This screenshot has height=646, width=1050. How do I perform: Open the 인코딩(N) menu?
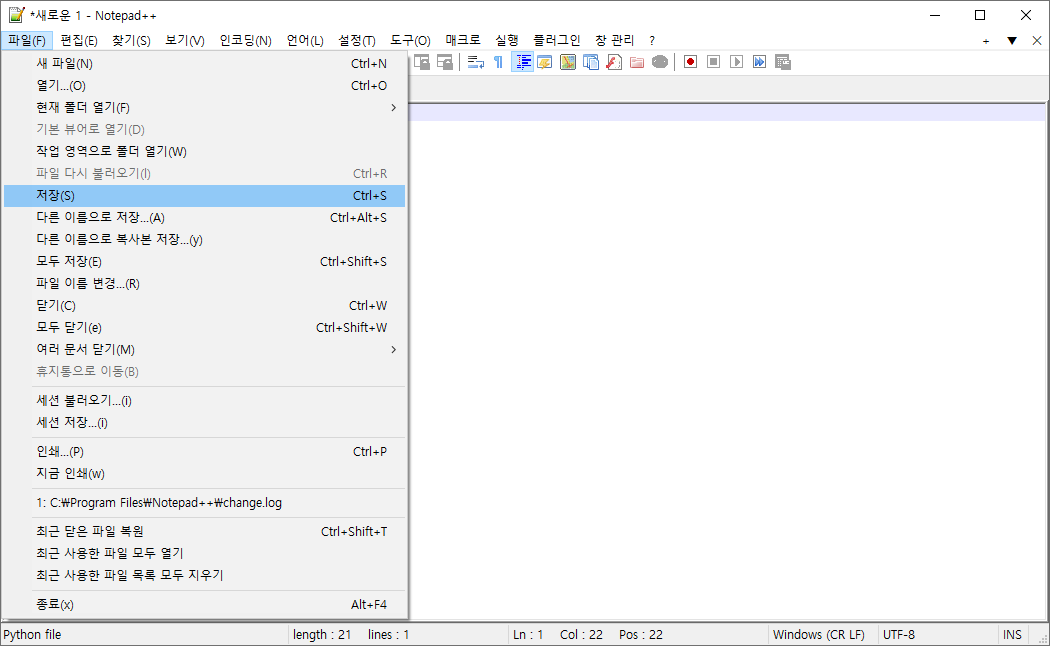tap(246, 41)
